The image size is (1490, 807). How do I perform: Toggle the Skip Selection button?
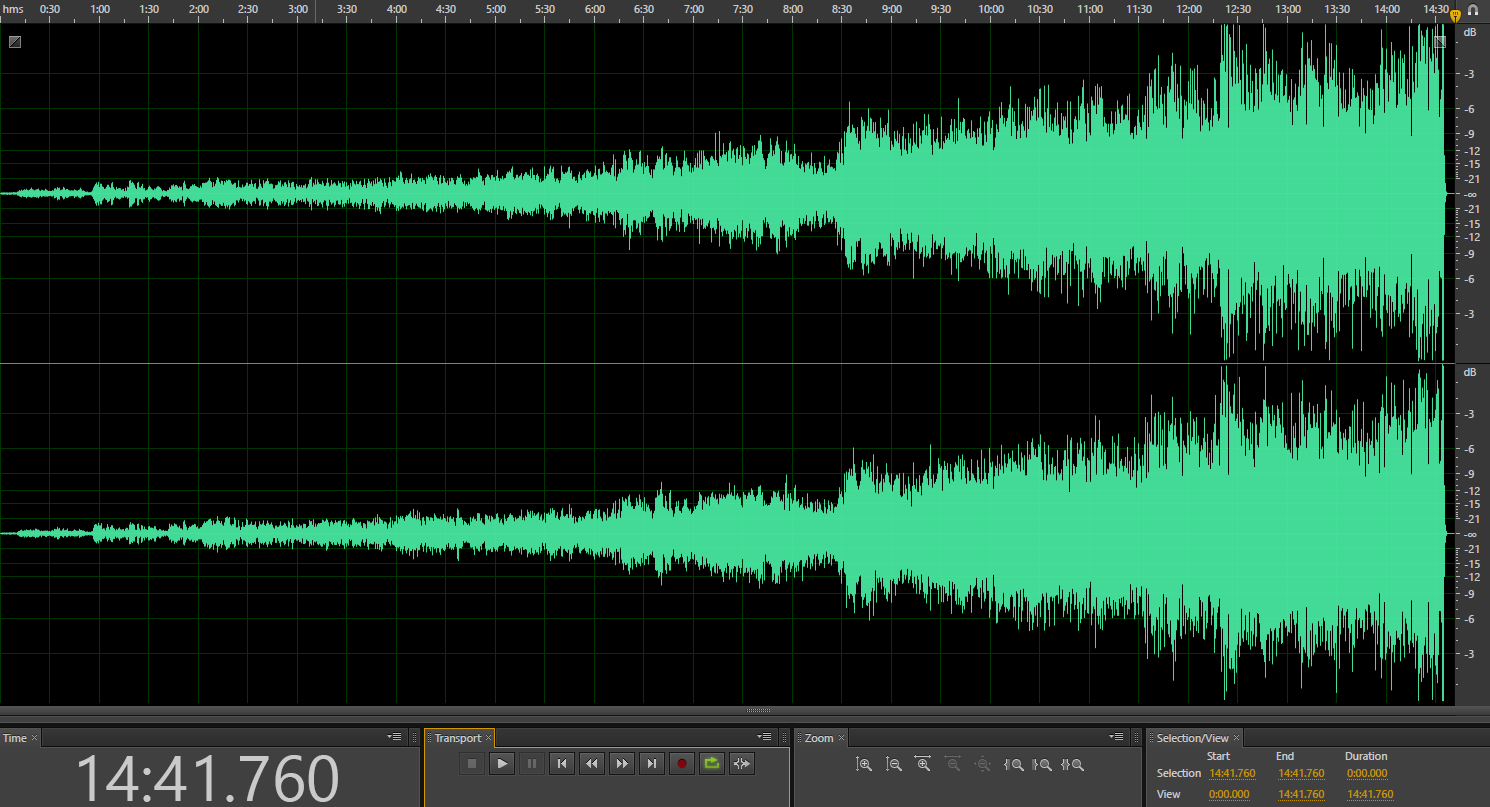pyautogui.click(x=741, y=764)
